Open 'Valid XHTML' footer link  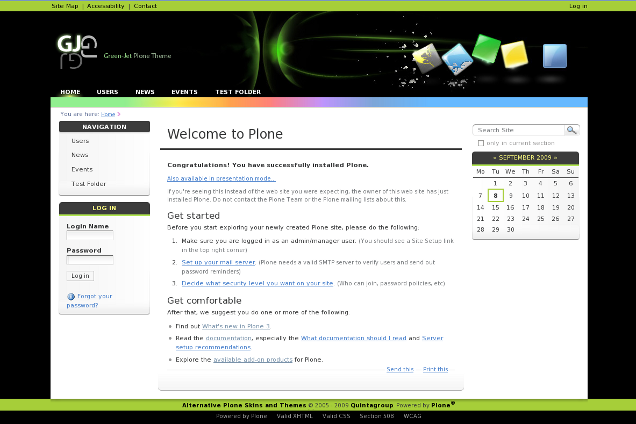[294, 416]
